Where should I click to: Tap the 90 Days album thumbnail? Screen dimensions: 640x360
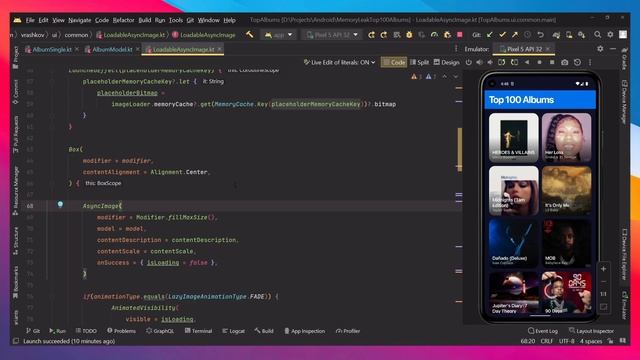click(567, 293)
